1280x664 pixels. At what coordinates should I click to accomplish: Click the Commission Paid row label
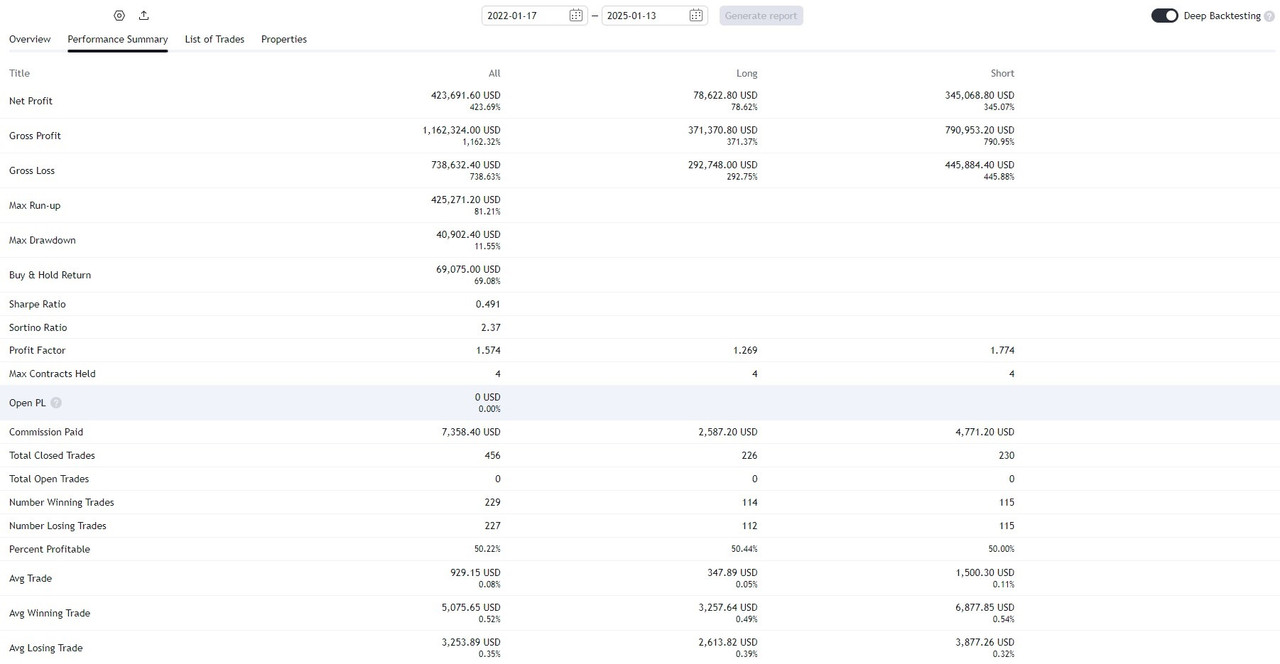click(x=46, y=432)
